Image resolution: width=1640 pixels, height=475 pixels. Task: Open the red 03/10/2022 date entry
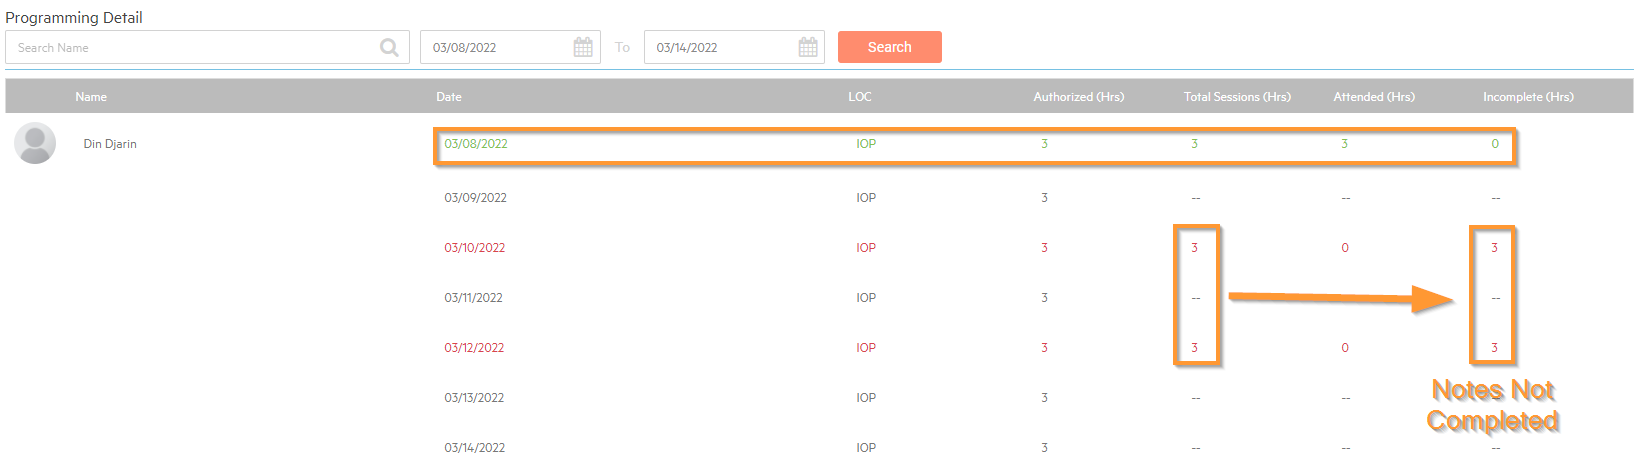475,248
